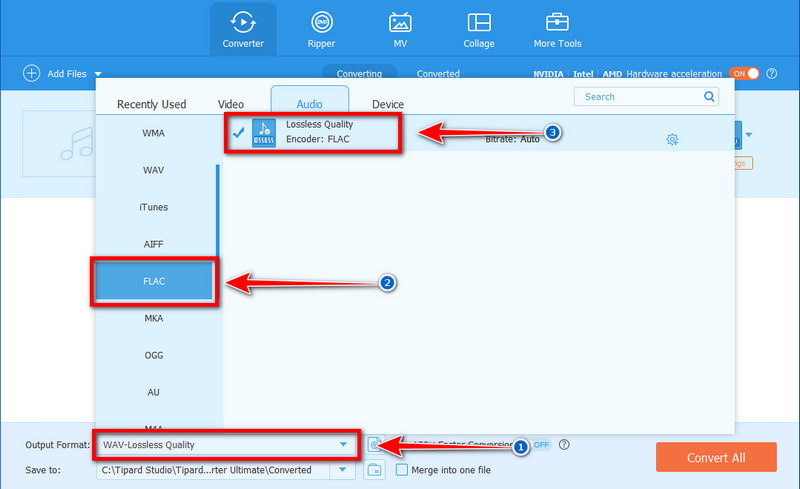800x489 pixels.
Task: Open the Save to path dropdown
Action: (x=342, y=470)
